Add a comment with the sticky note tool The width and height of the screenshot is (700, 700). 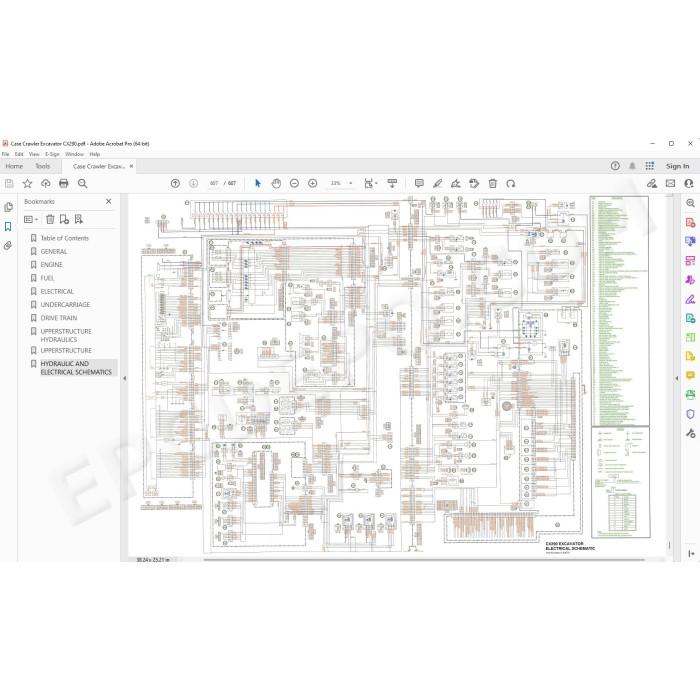coord(419,183)
